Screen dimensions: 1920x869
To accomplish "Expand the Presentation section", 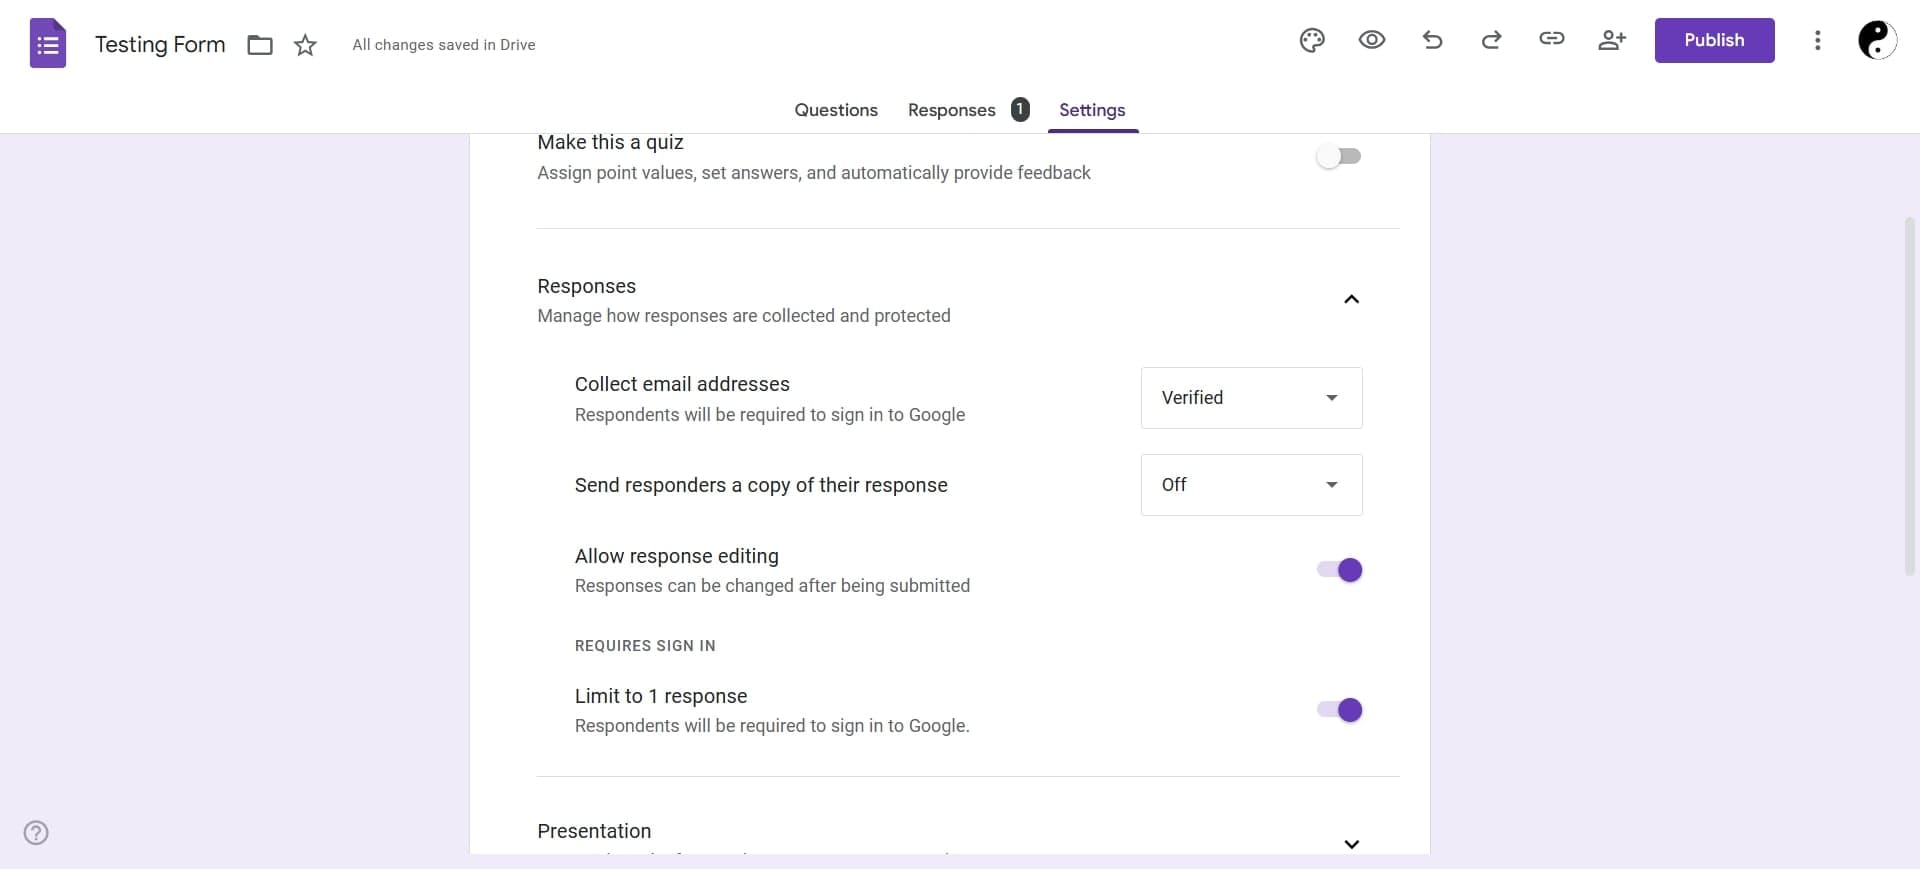I will (x=1351, y=844).
